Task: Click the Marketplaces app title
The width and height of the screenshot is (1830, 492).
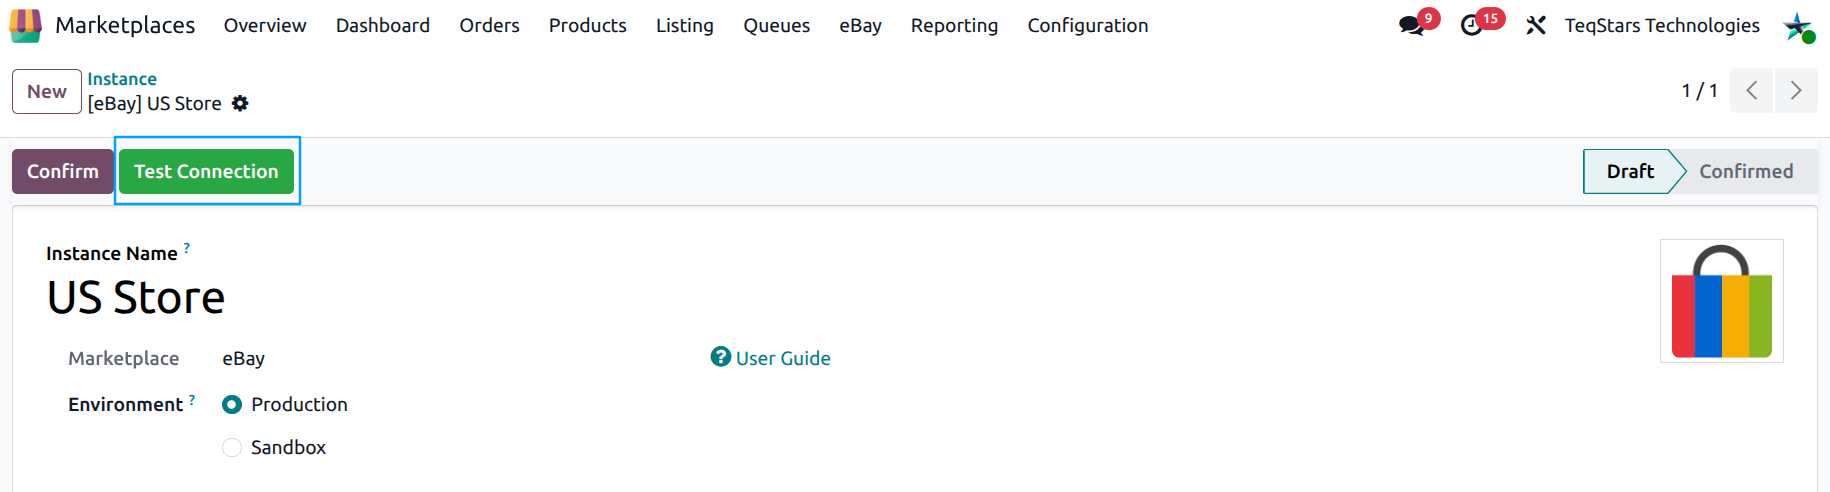Action: coord(125,26)
